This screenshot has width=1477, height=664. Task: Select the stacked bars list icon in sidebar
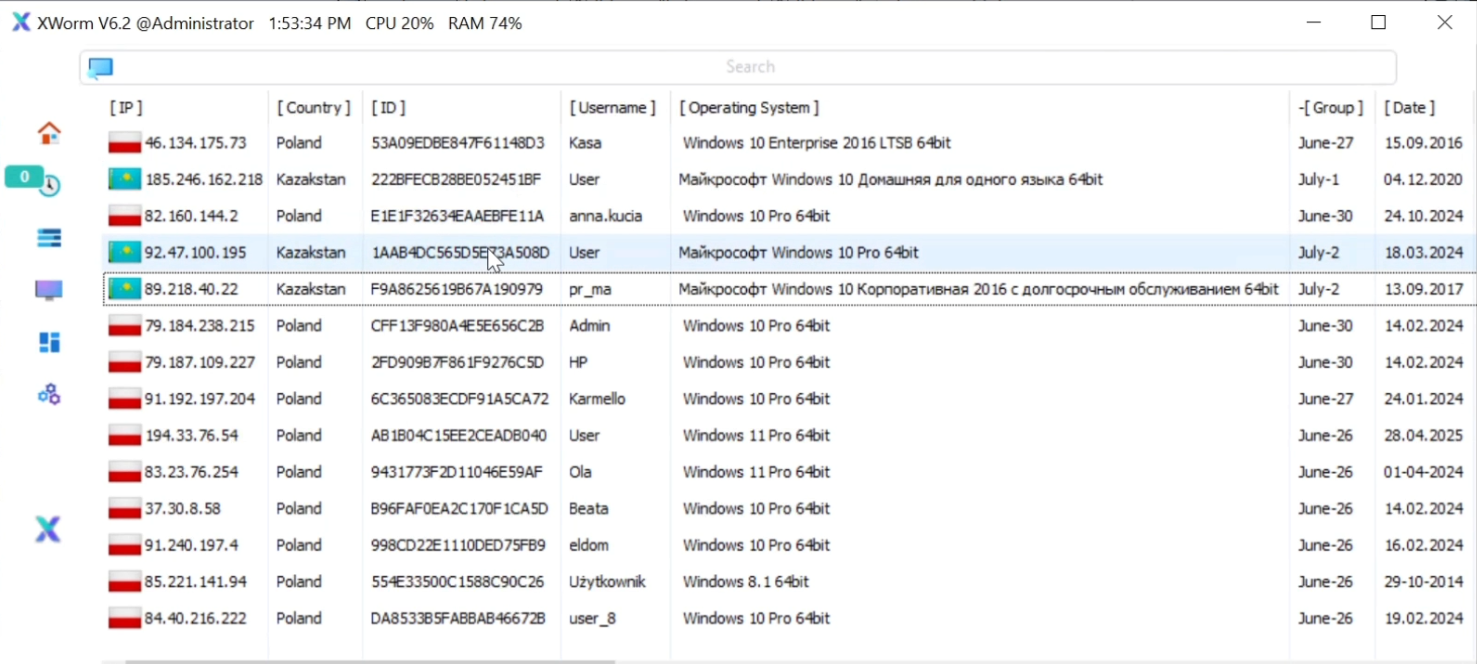point(49,238)
